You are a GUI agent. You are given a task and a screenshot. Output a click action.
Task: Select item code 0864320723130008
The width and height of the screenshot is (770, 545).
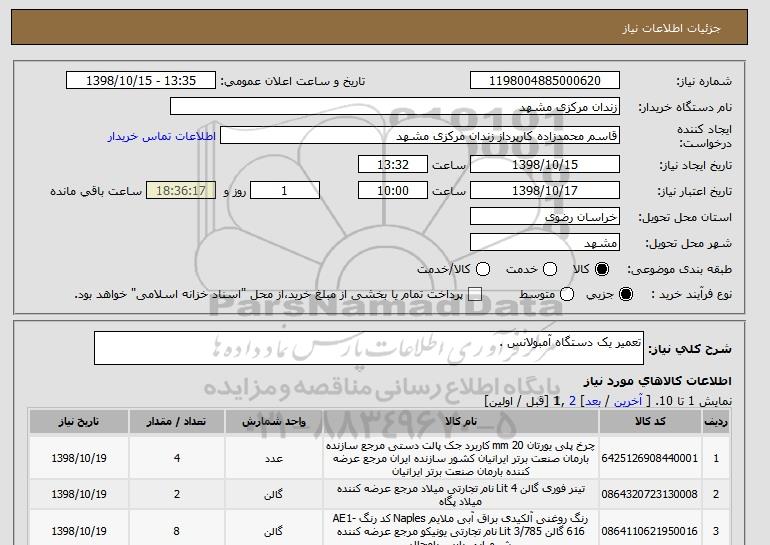[650, 494]
